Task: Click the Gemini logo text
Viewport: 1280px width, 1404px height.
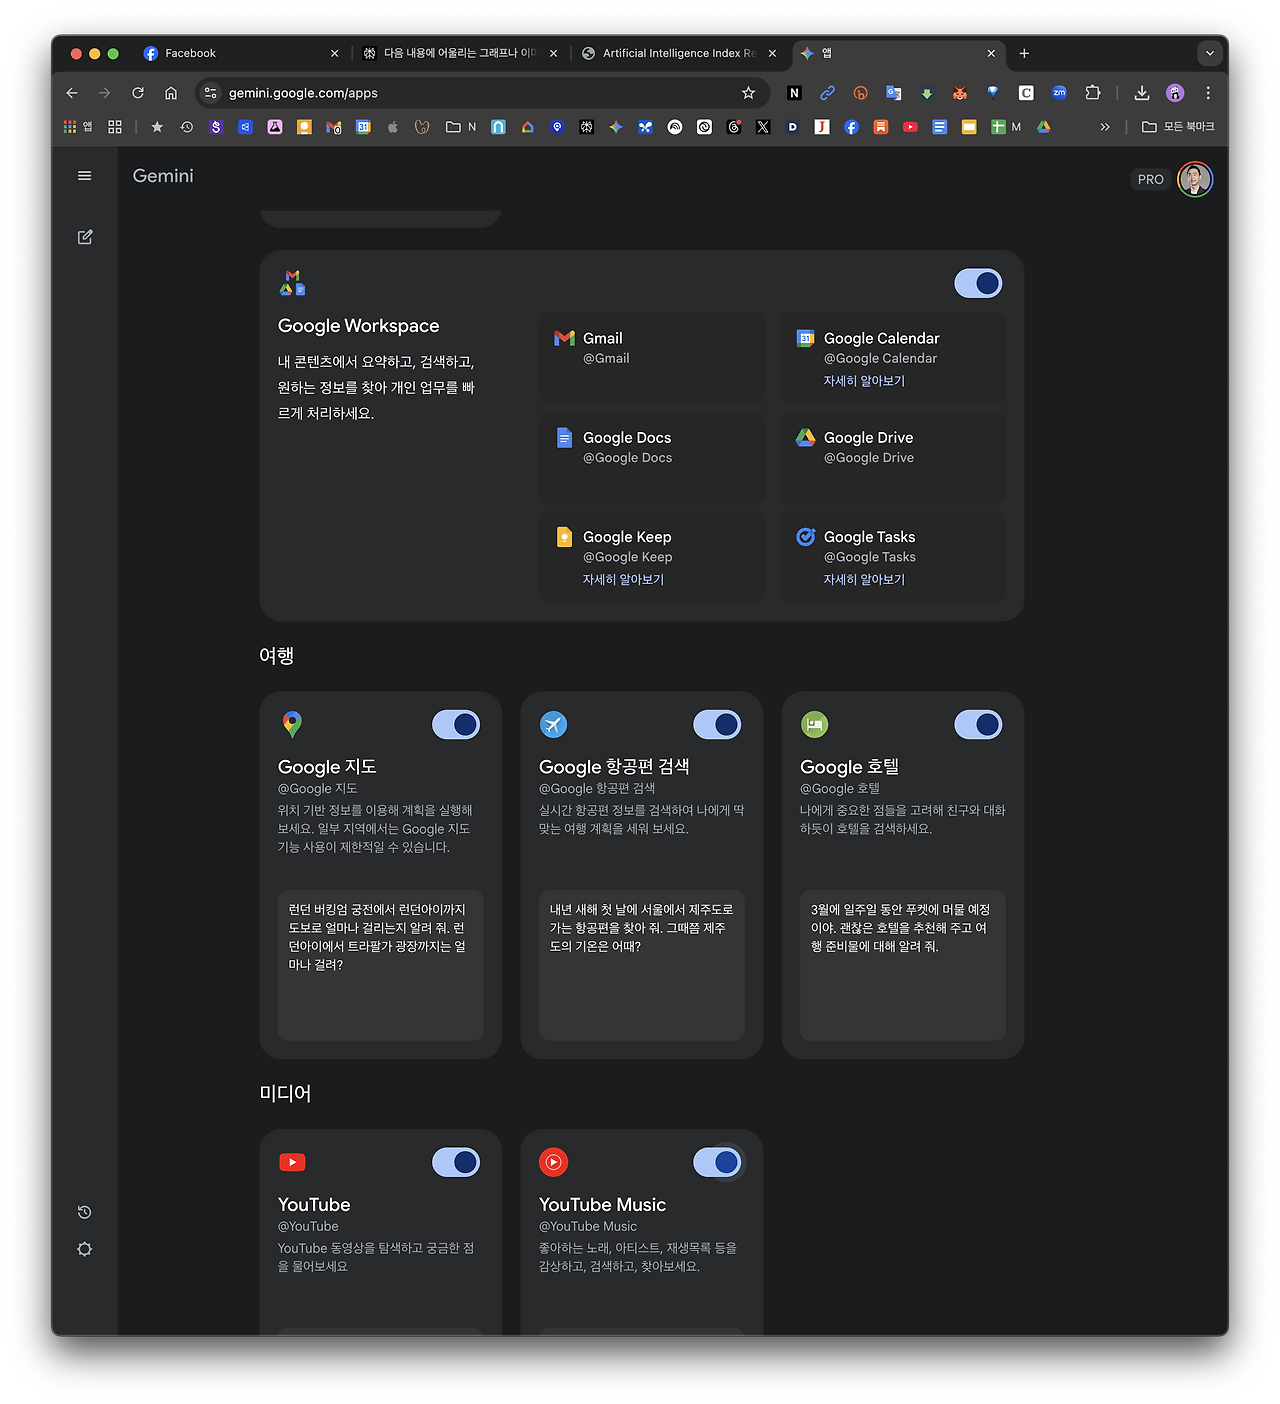Action: coord(163,176)
